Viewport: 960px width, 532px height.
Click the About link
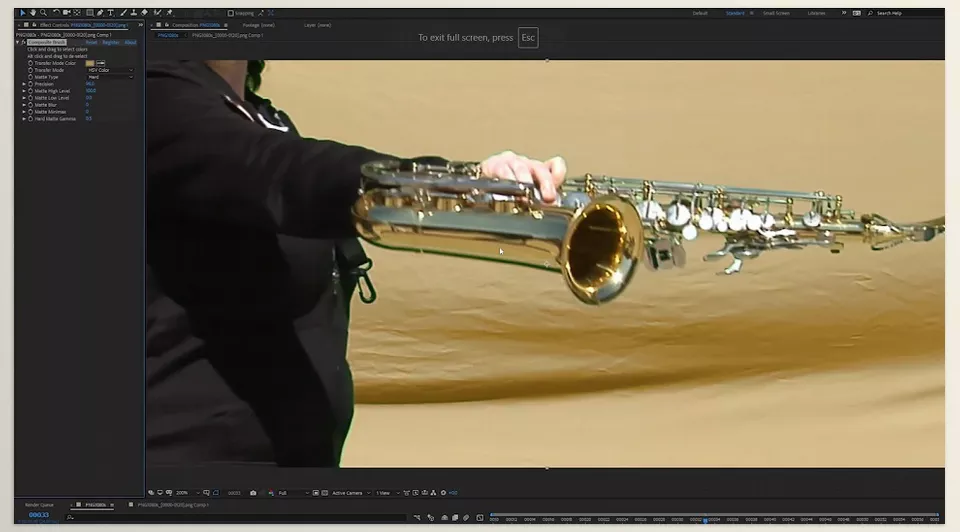[130, 42]
